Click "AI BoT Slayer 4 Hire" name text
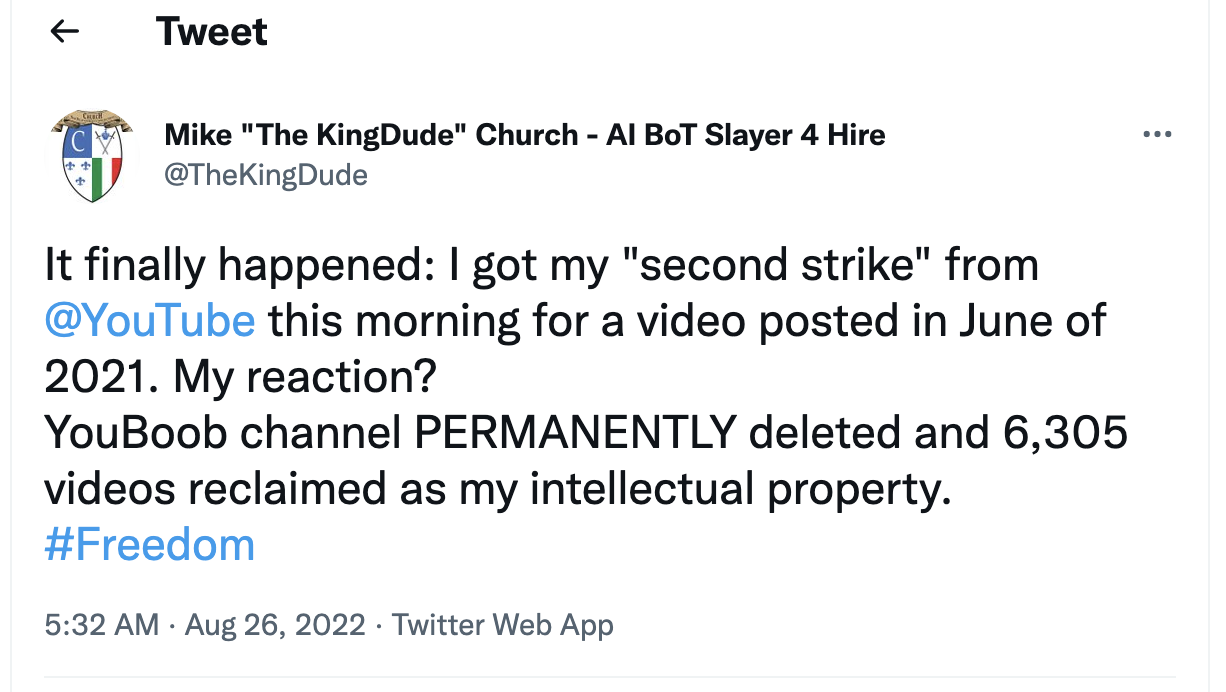The height and width of the screenshot is (692, 1226). [x=745, y=134]
